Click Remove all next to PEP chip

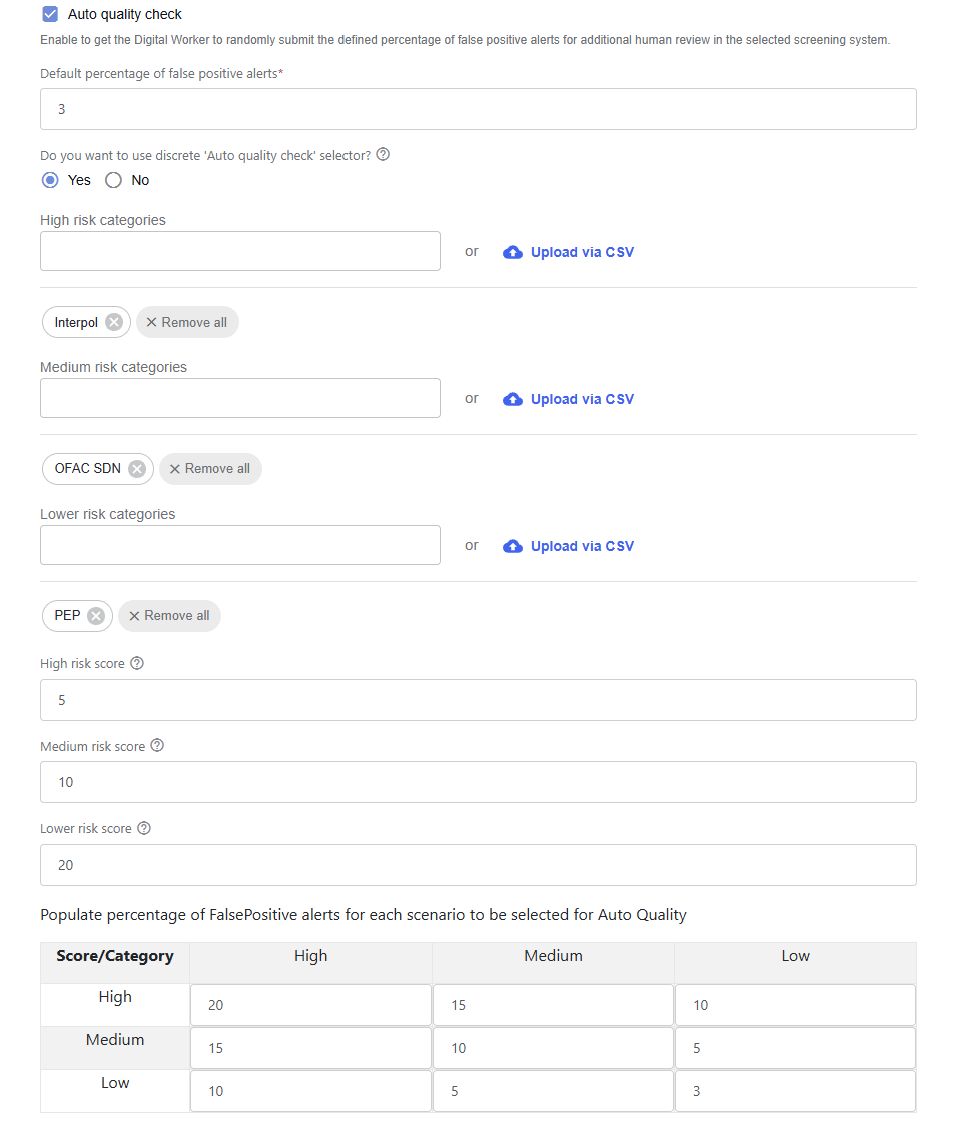point(169,616)
